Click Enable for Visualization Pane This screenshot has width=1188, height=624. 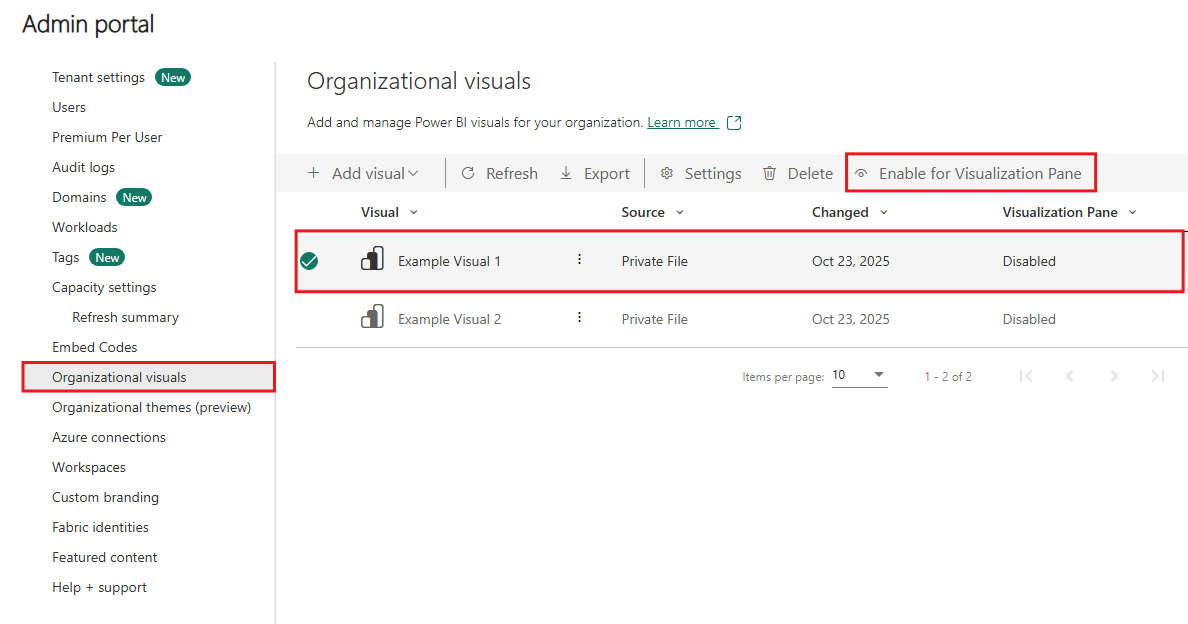pyautogui.click(x=981, y=172)
